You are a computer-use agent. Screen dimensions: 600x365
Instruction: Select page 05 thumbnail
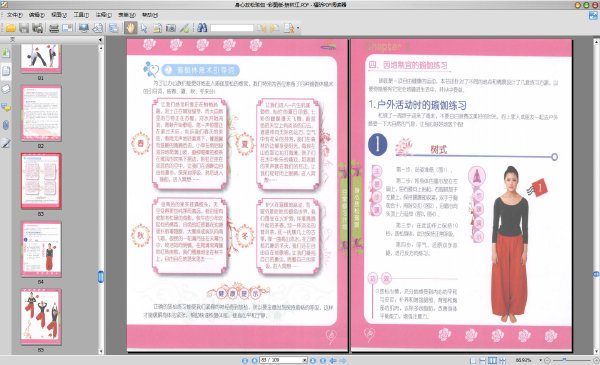tap(41, 316)
